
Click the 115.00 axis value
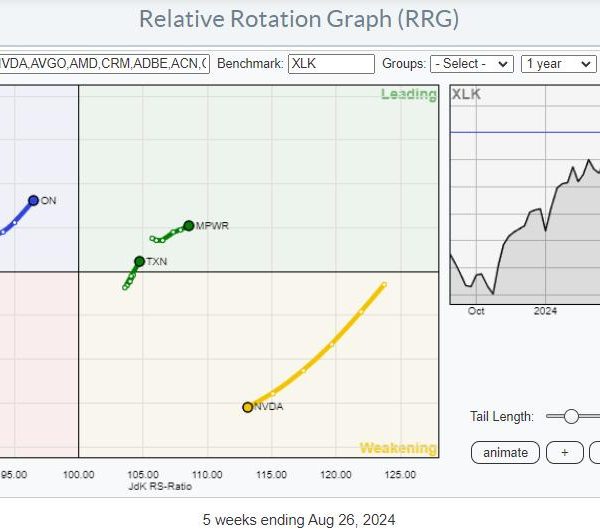coord(271,475)
